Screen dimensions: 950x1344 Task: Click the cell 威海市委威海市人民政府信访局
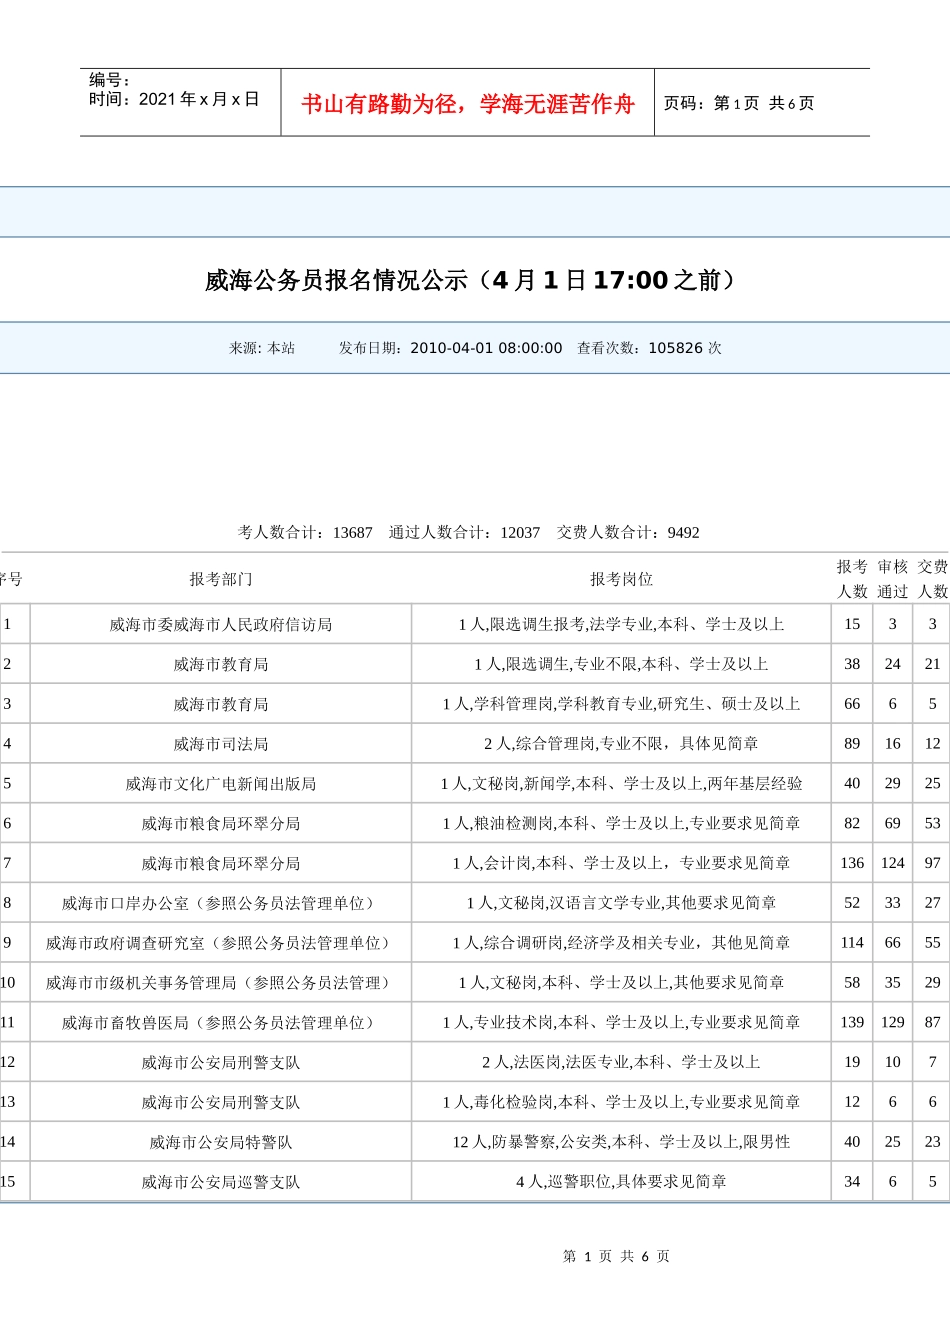tap(221, 624)
